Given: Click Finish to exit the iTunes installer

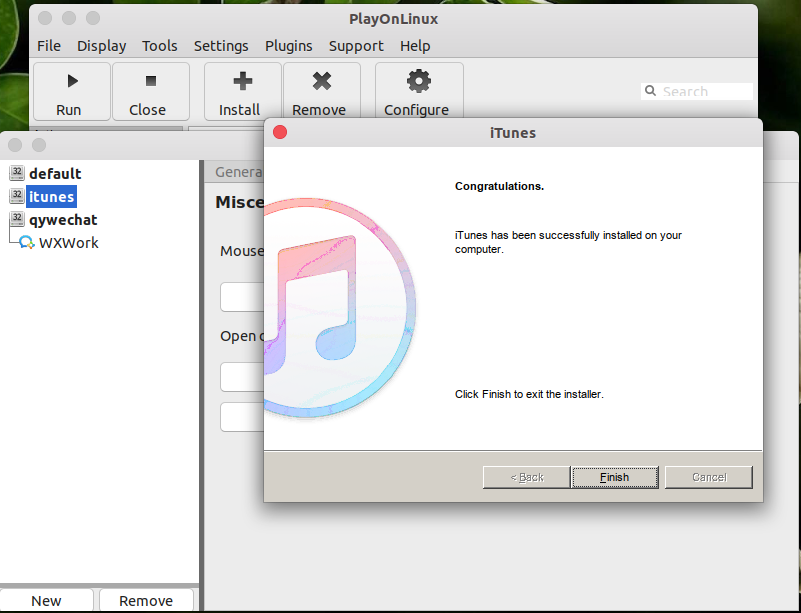Looking at the screenshot, I should tap(615, 477).
